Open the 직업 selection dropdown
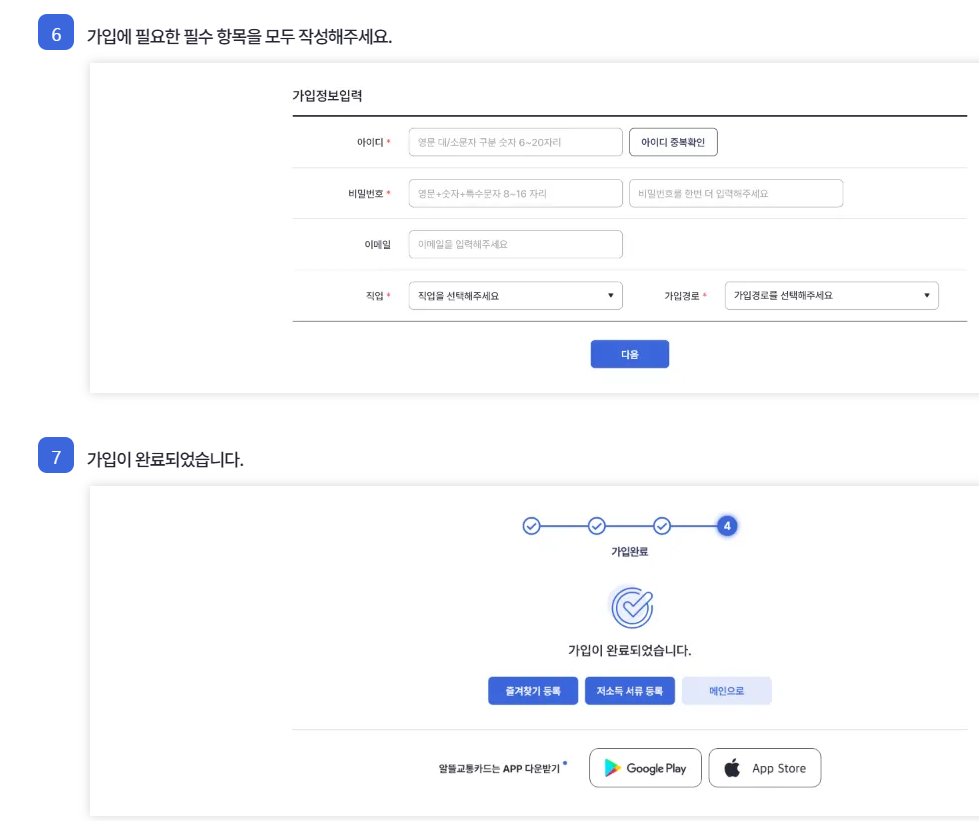Screen dimensions: 979x821 point(515,295)
